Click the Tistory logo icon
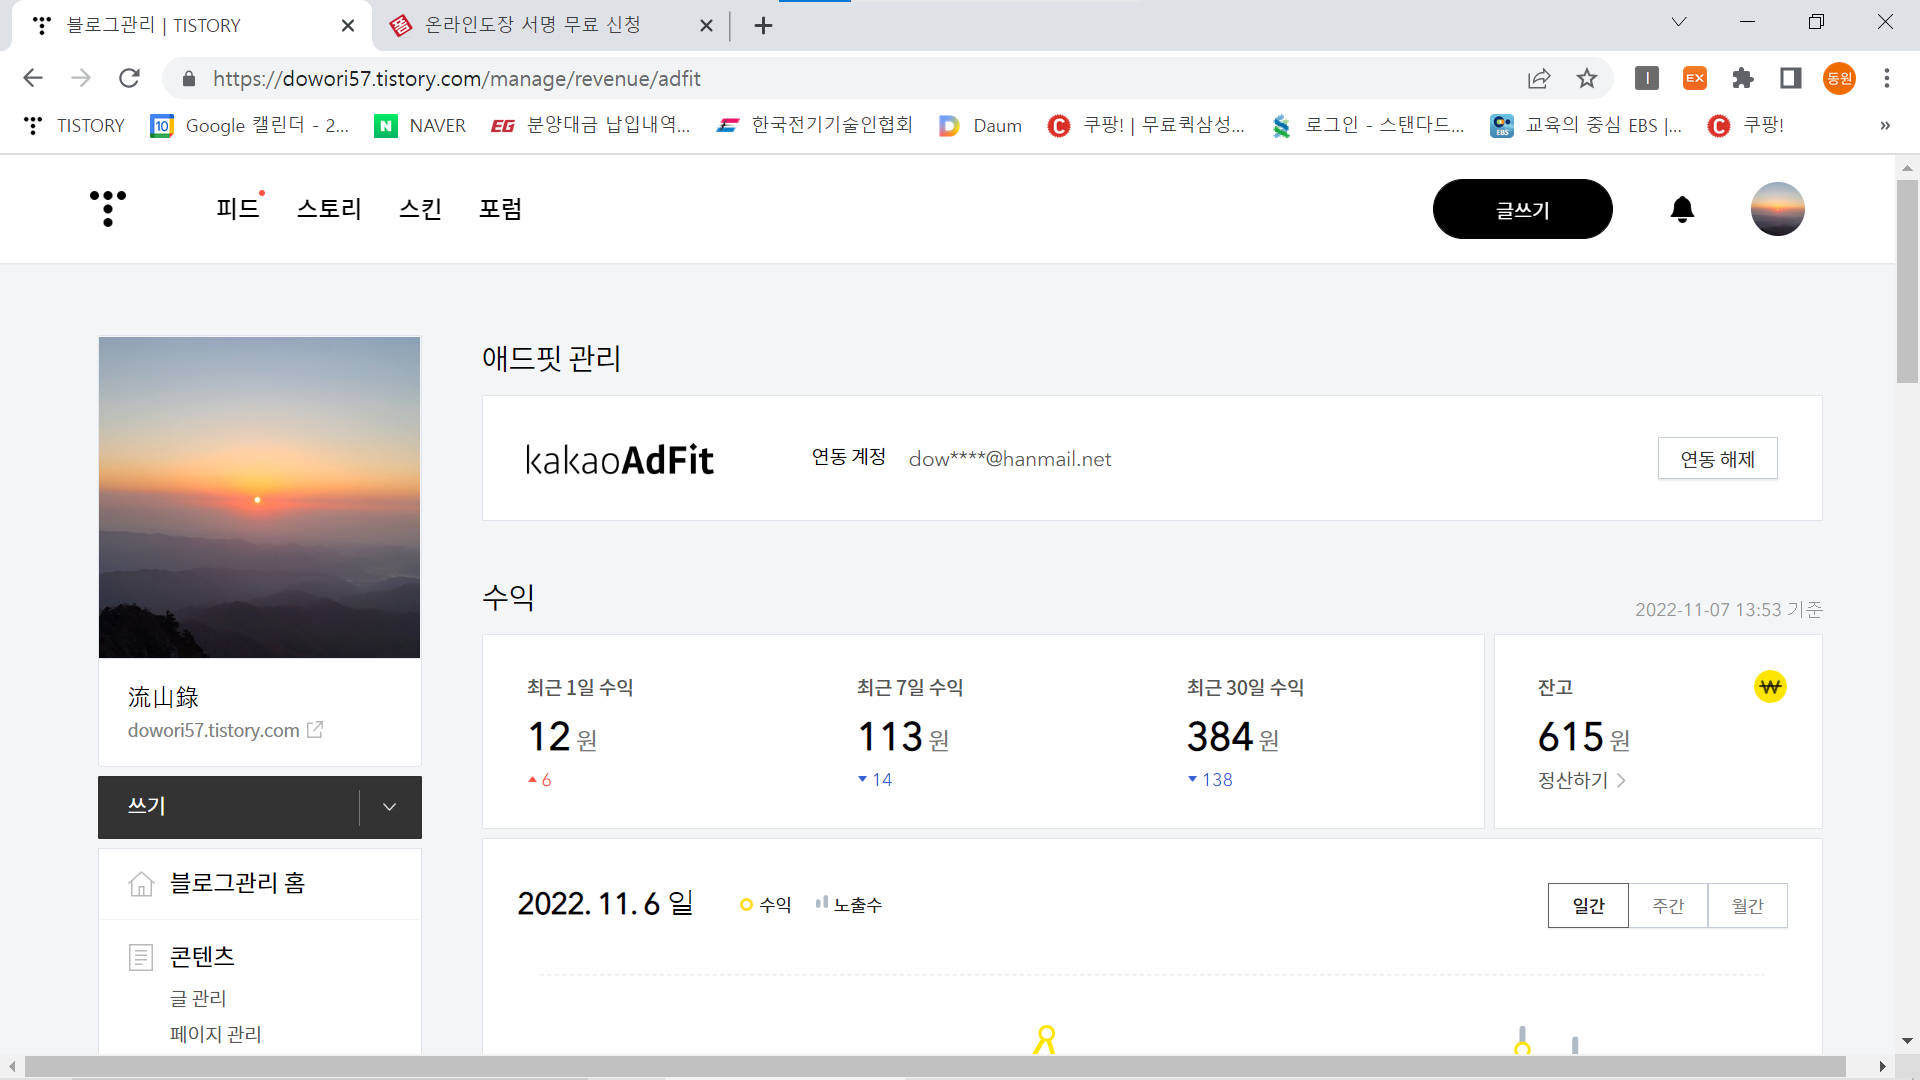Screen dimensions: 1920x1080 point(108,208)
